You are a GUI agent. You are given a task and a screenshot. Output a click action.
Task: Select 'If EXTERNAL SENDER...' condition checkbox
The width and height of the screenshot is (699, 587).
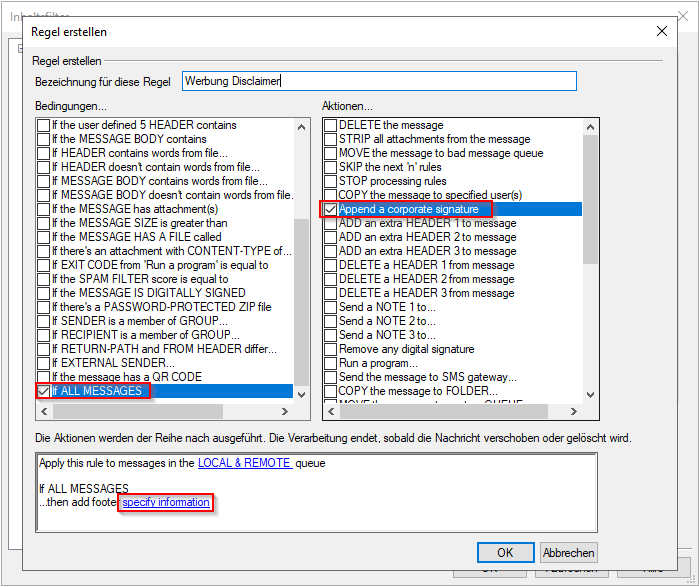click(44, 363)
